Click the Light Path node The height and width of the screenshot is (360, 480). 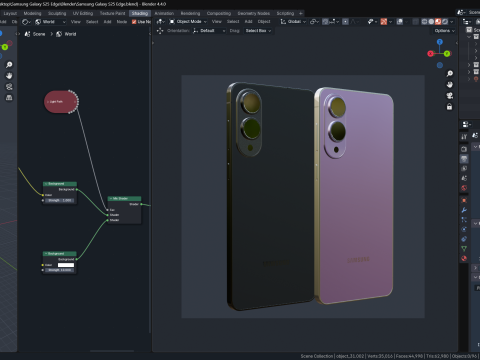pyautogui.click(x=61, y=102)
